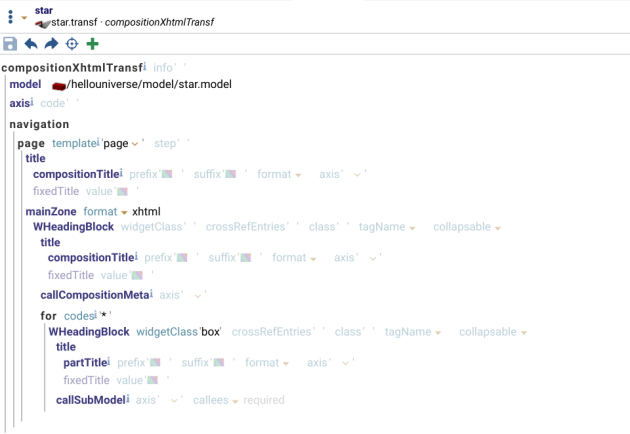
Task: Click the red star.model file icon
Action: point(59,86)
